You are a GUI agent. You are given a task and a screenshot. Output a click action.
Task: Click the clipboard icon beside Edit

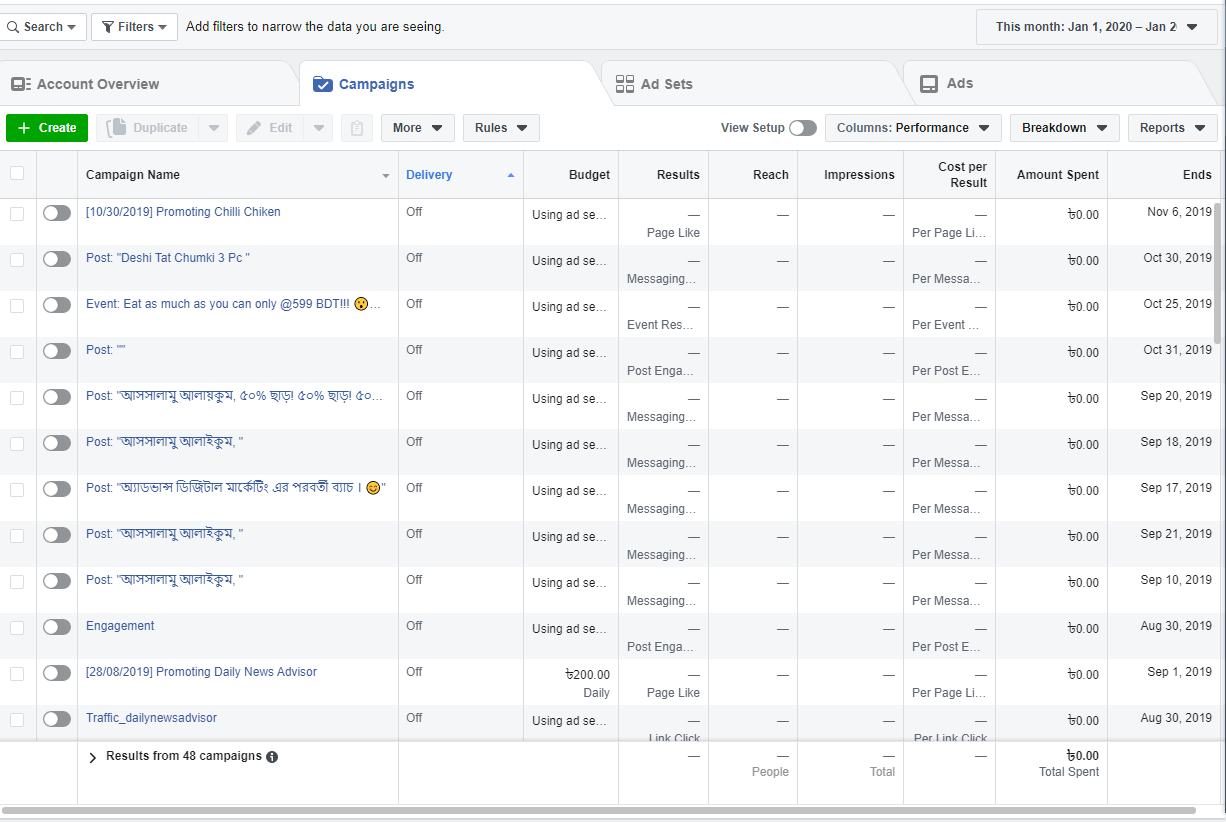point(357,128)
